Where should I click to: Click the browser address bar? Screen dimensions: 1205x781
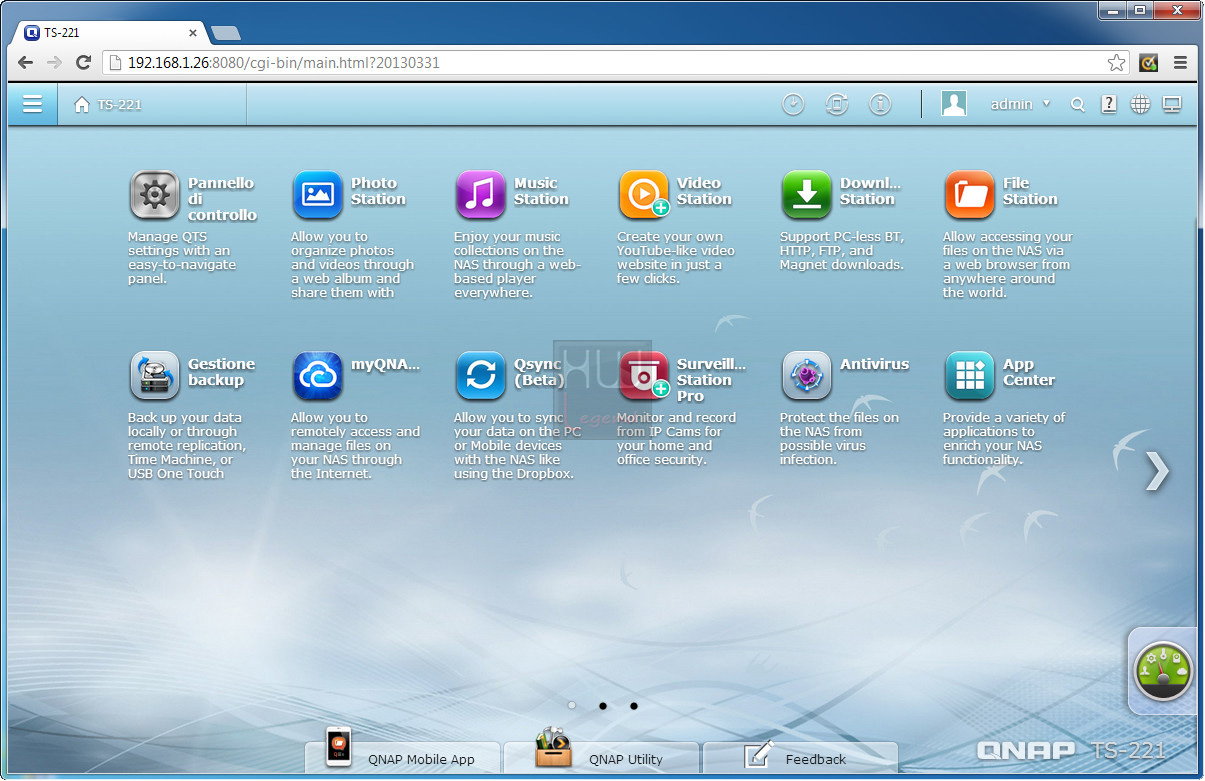(x=616, y=62)
